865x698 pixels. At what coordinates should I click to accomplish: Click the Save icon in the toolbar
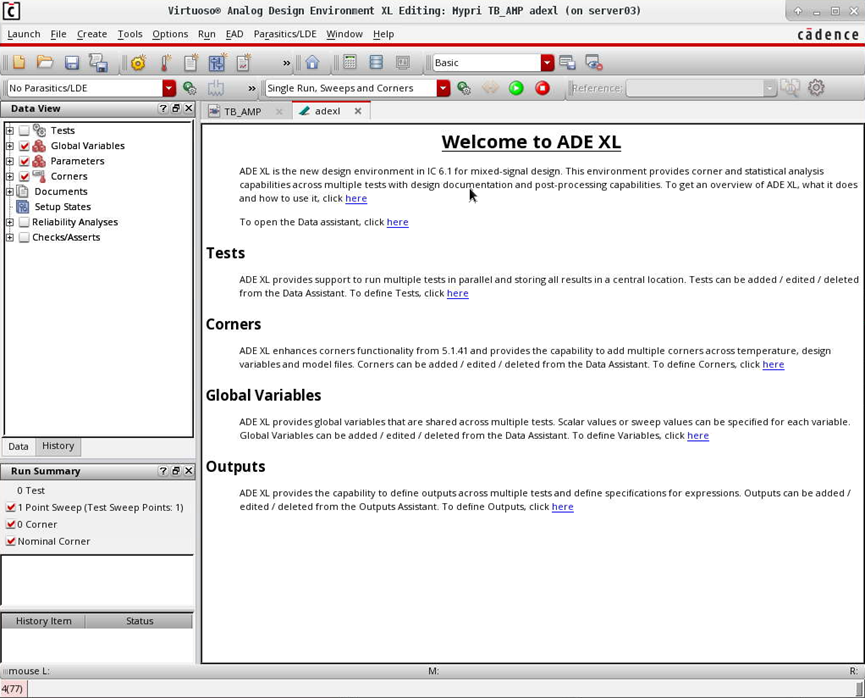point(70,62)
